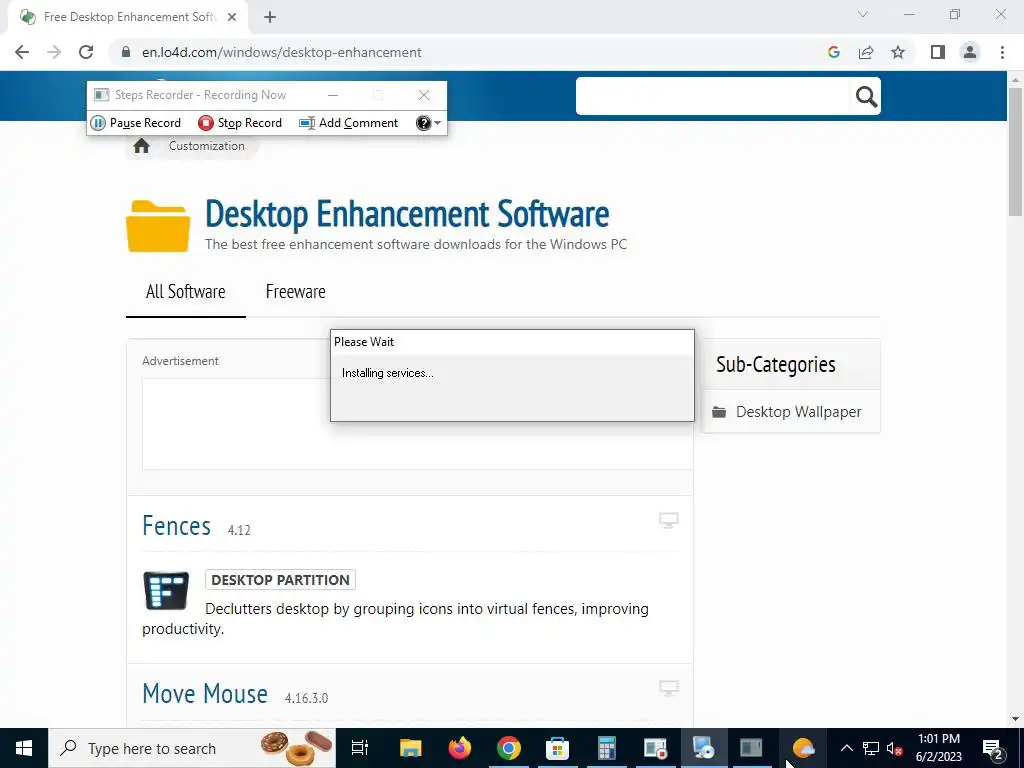The height and width of the screenshot is (768, 1024).
Task: Click the Advertisement label
Action: tap(180, 360)
